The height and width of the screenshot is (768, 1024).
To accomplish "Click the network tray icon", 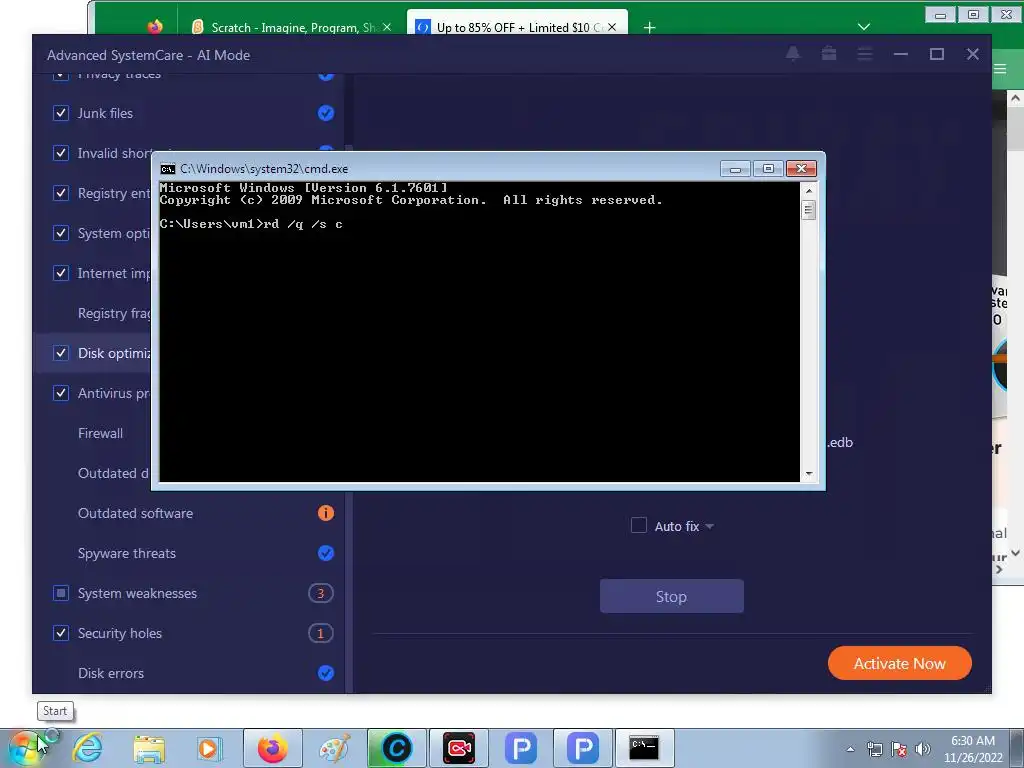I will click(x=874, y=749).
